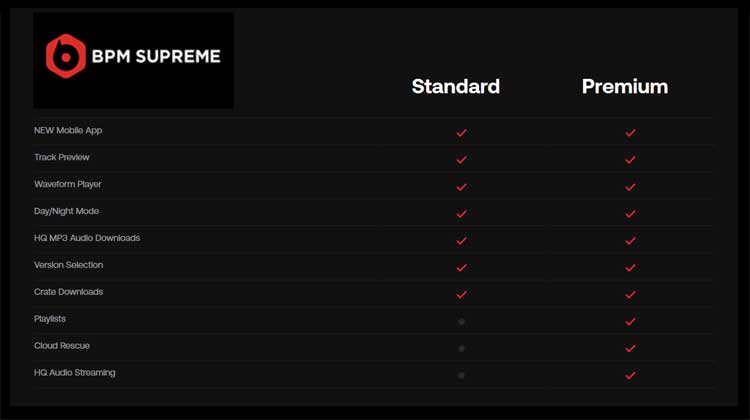This screenshot has width=750, height=420.
Task: Click Standard checkmark for HQ MP3 Audio Downloads
Action: coord(461,240)
